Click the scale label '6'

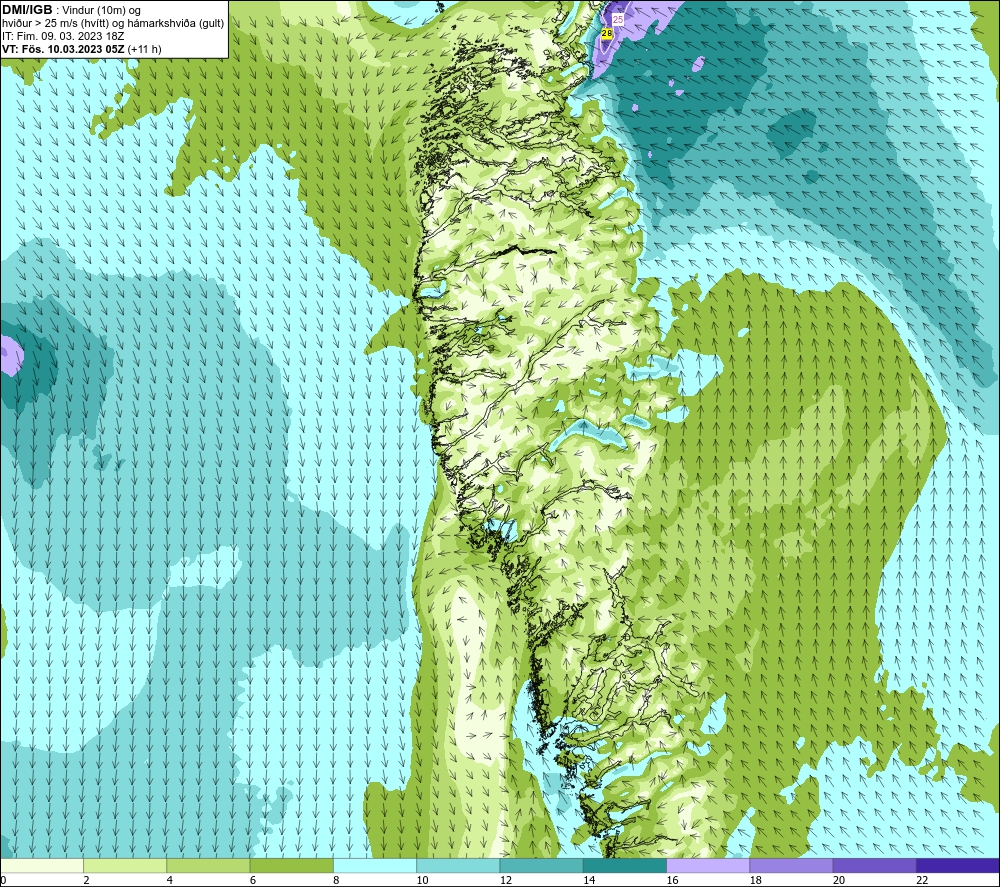[x=253, y=880]
